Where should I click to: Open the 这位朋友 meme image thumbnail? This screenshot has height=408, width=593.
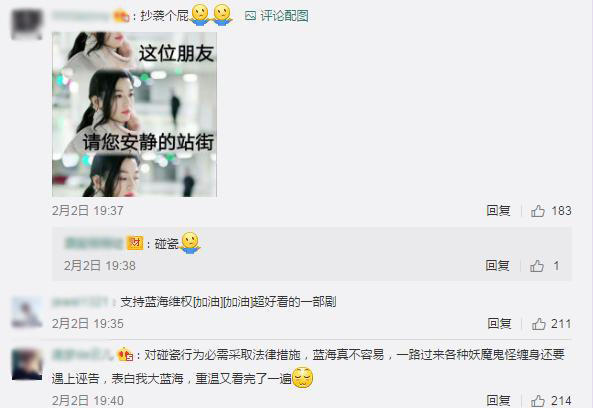click(134, 114)
